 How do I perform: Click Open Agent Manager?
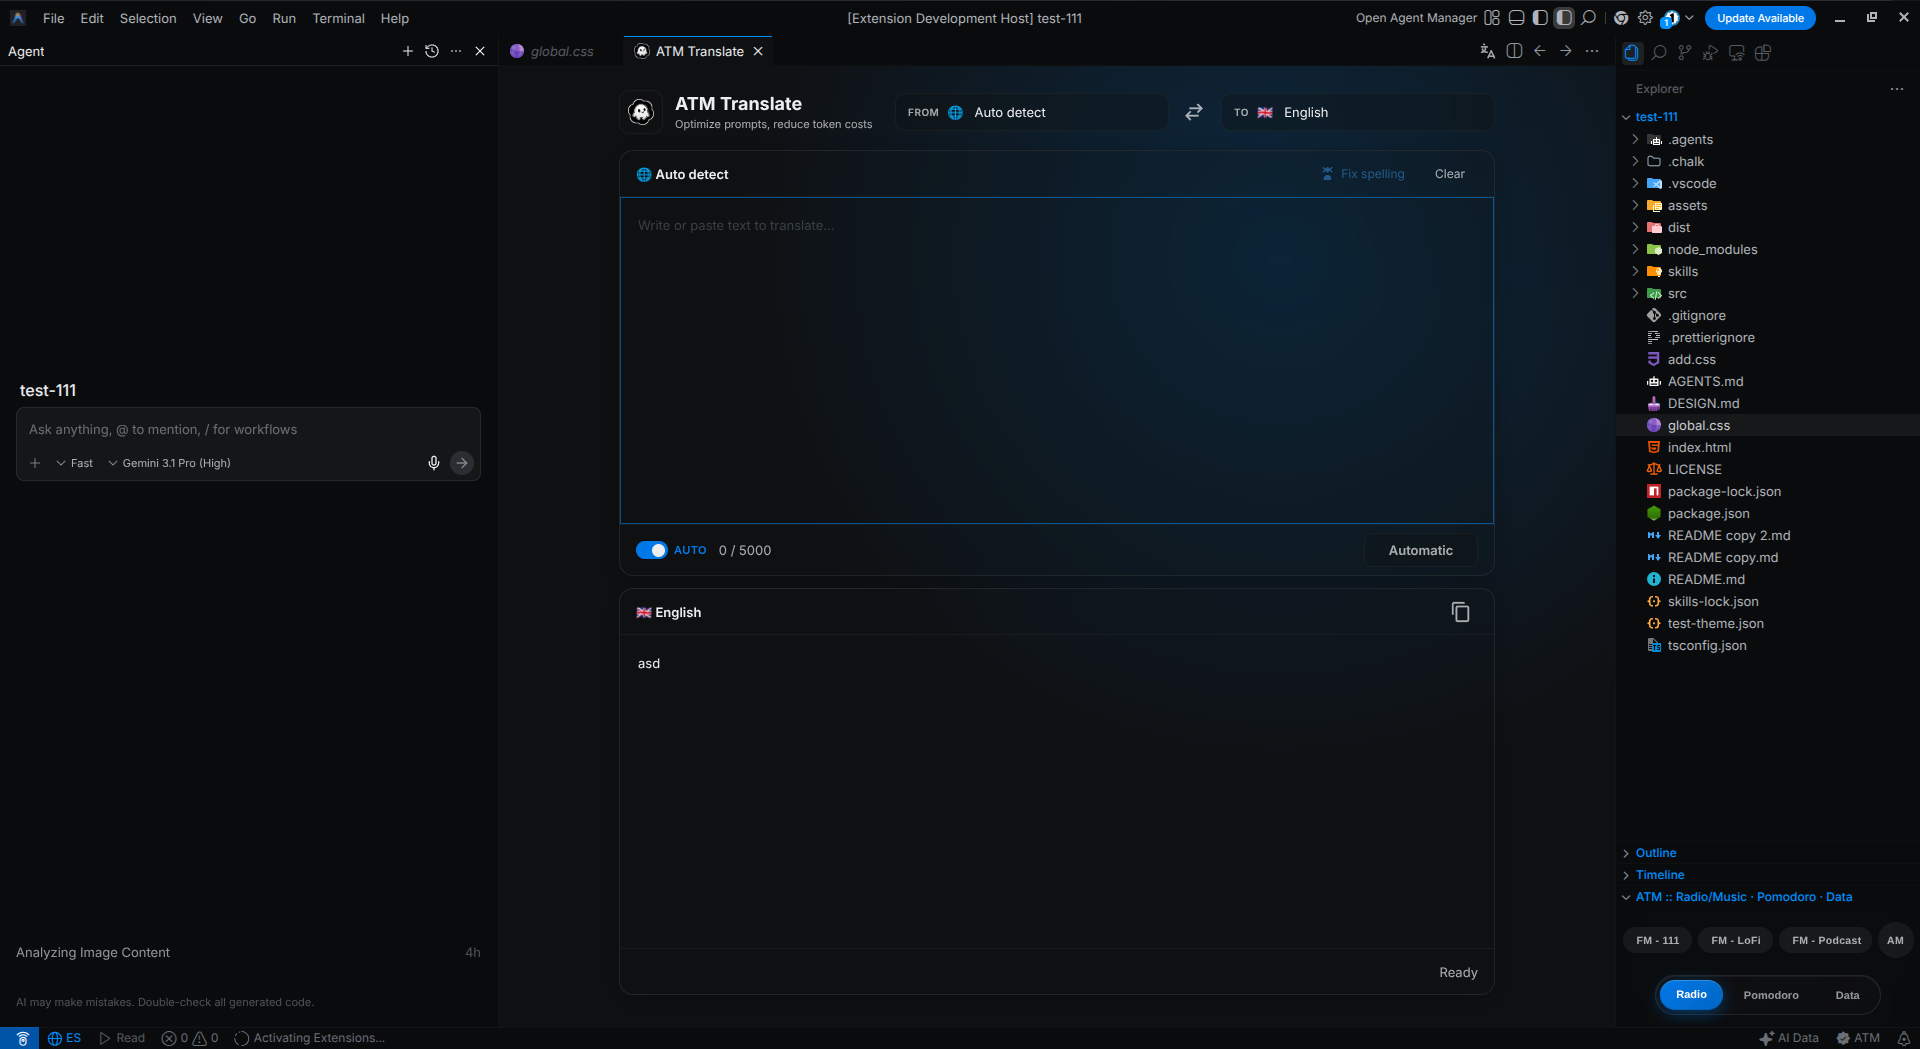(1416, 18)
